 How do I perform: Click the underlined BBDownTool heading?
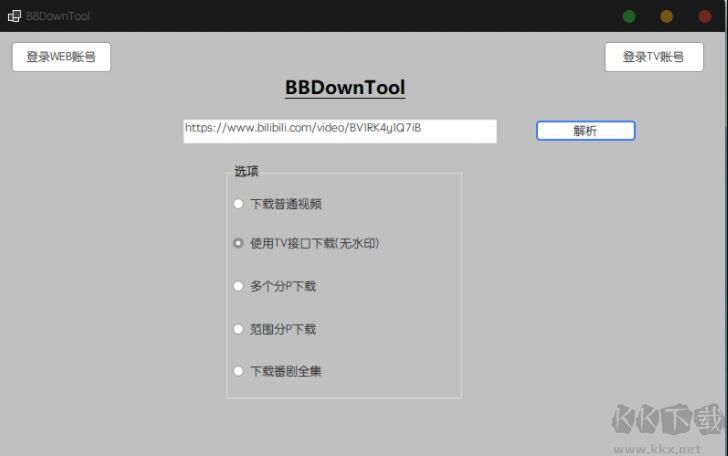[x=345, y=87]
